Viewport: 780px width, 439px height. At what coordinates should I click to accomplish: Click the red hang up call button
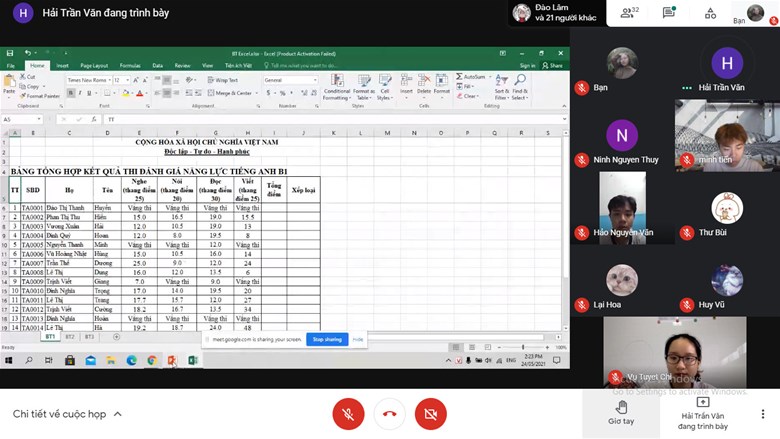390,414
